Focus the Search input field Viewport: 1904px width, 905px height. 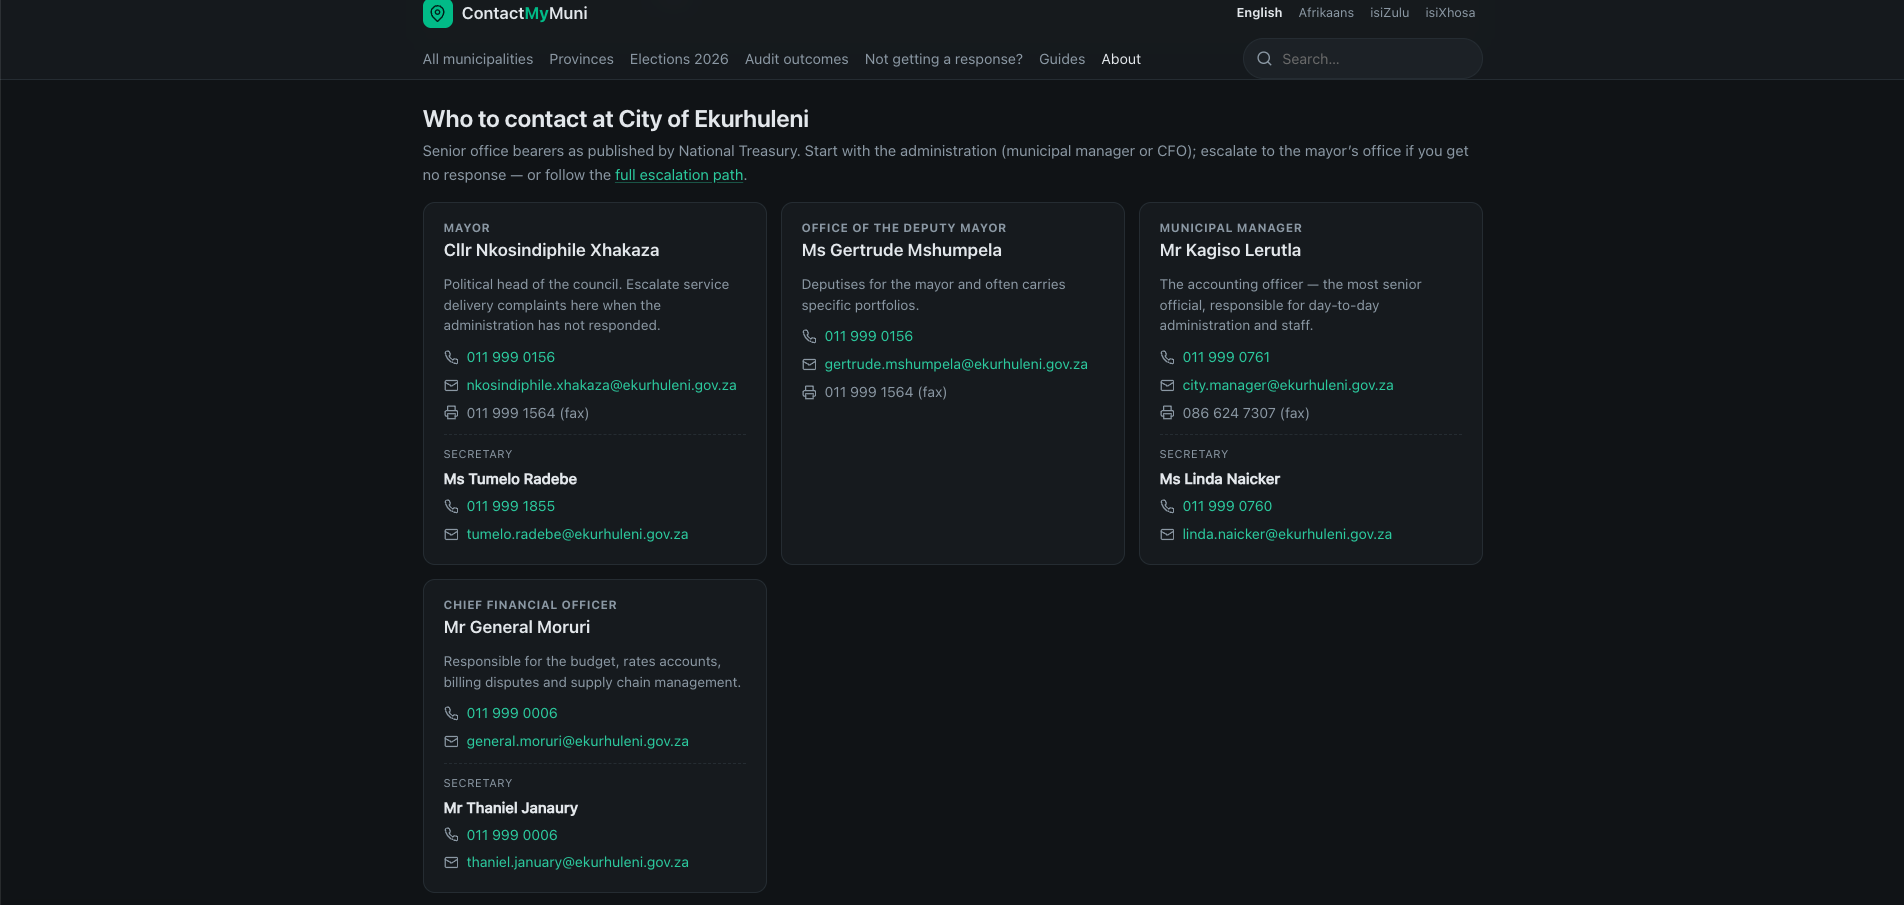point(1362,59)
